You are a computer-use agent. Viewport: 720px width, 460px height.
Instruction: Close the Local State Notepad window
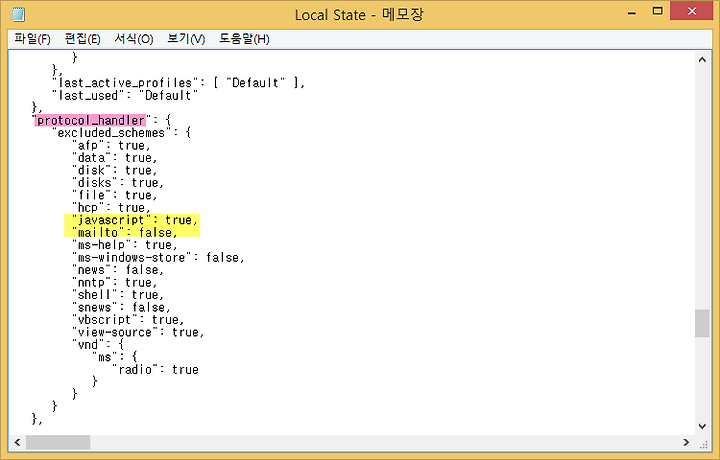692,11
